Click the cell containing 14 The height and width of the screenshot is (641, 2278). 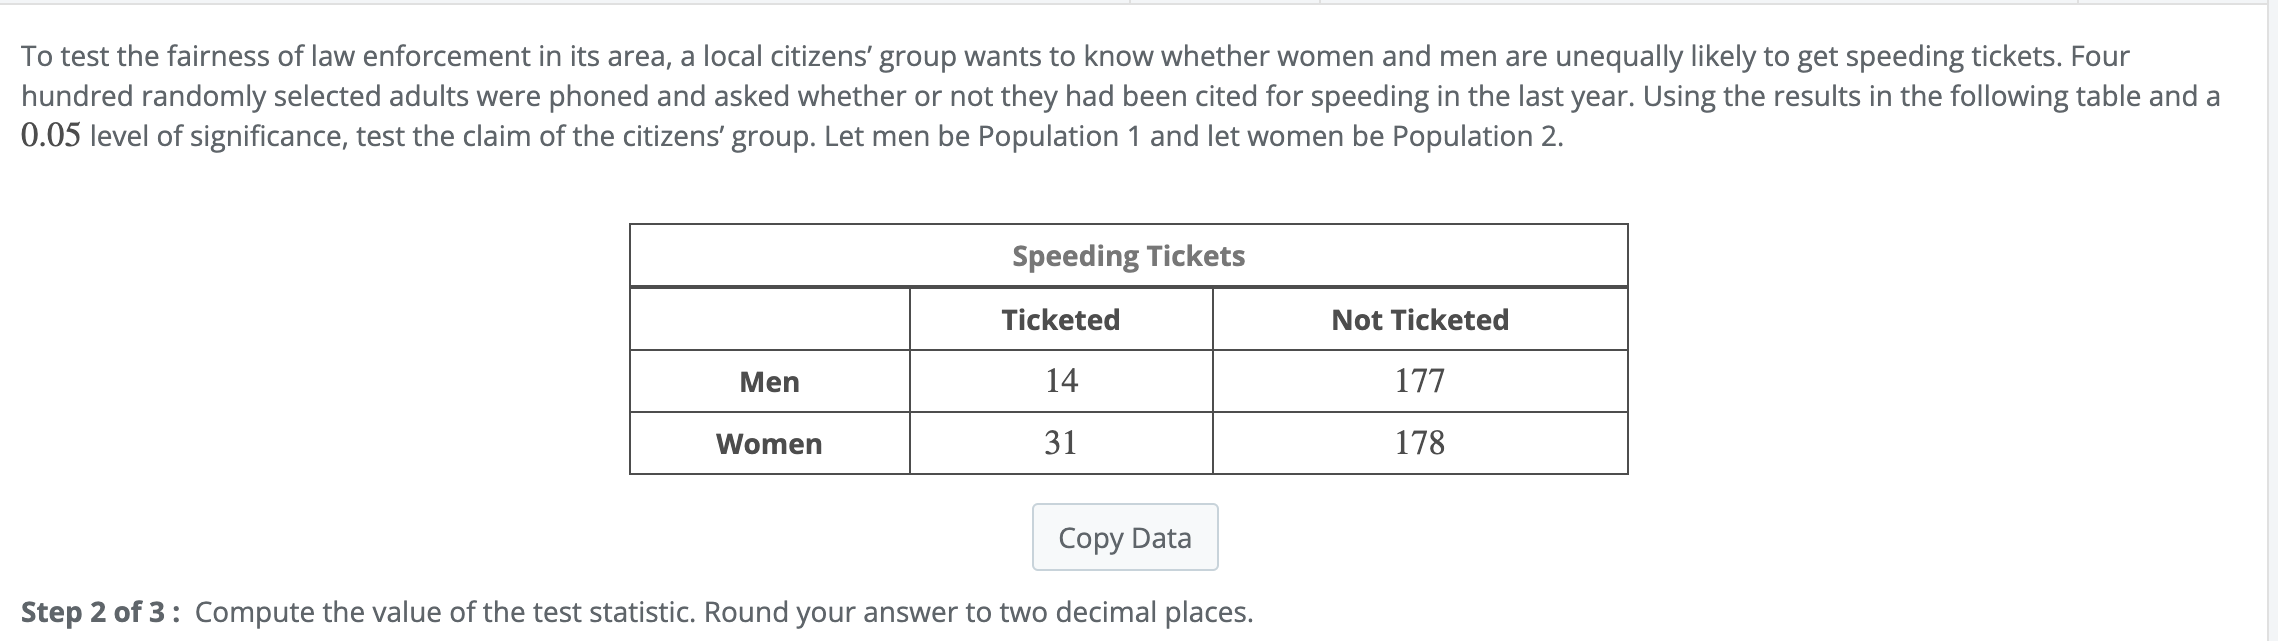[1061, 381]
